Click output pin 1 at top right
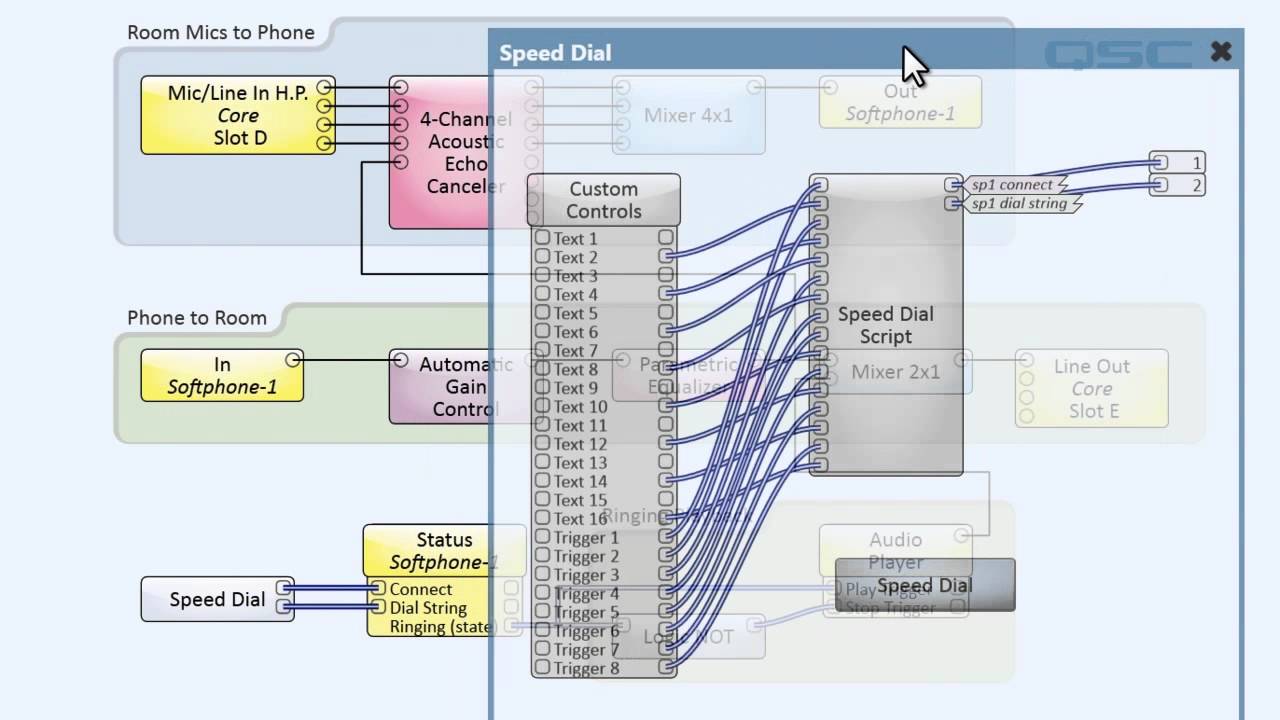This screenshot has width=1280, height=720. point(1177,162)
